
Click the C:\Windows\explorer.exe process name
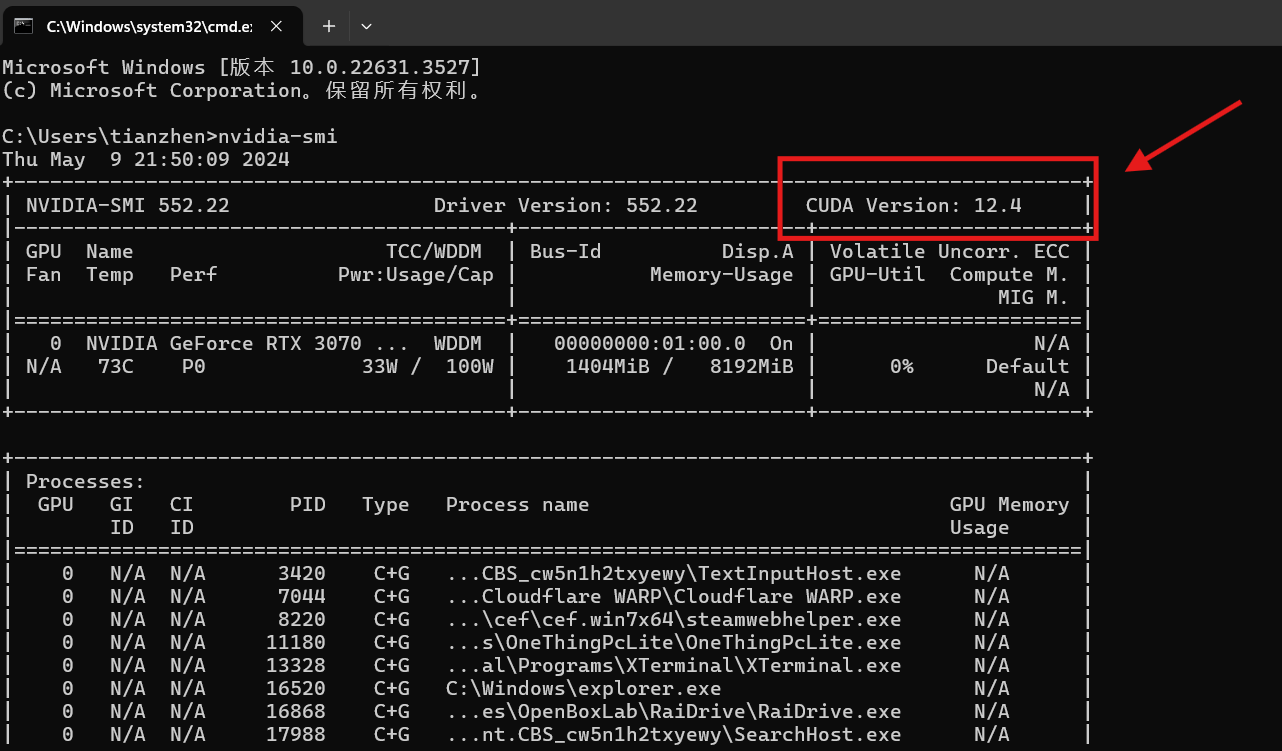tap(584, 689)
